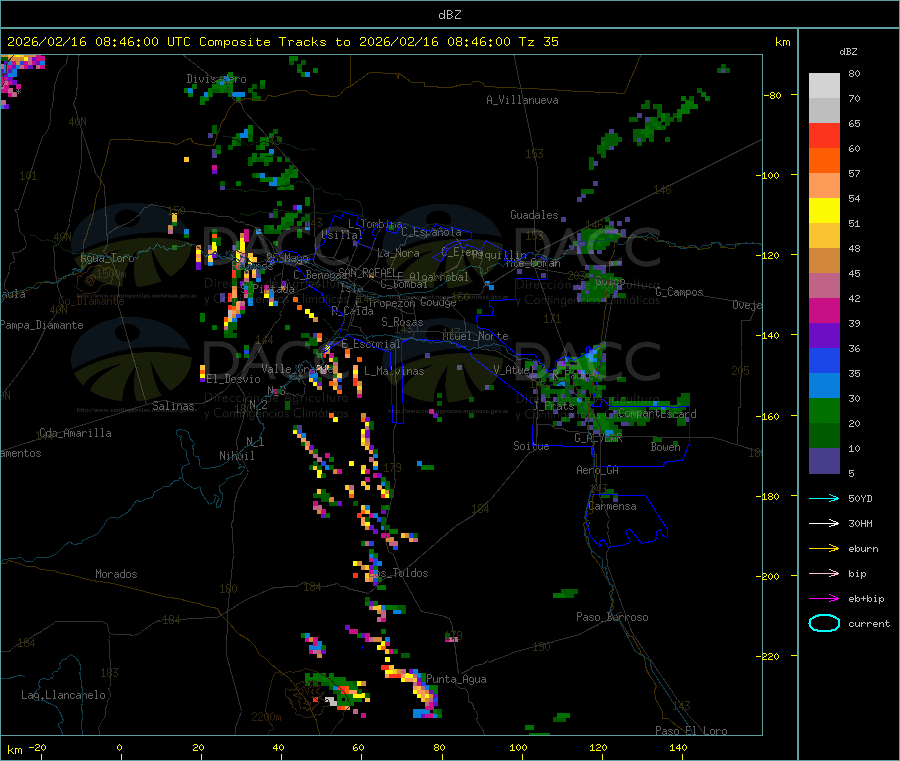This screenshot has height=761, width=900.
Task: Click the Nihuil map label
Action: click(x=237, y=456)
